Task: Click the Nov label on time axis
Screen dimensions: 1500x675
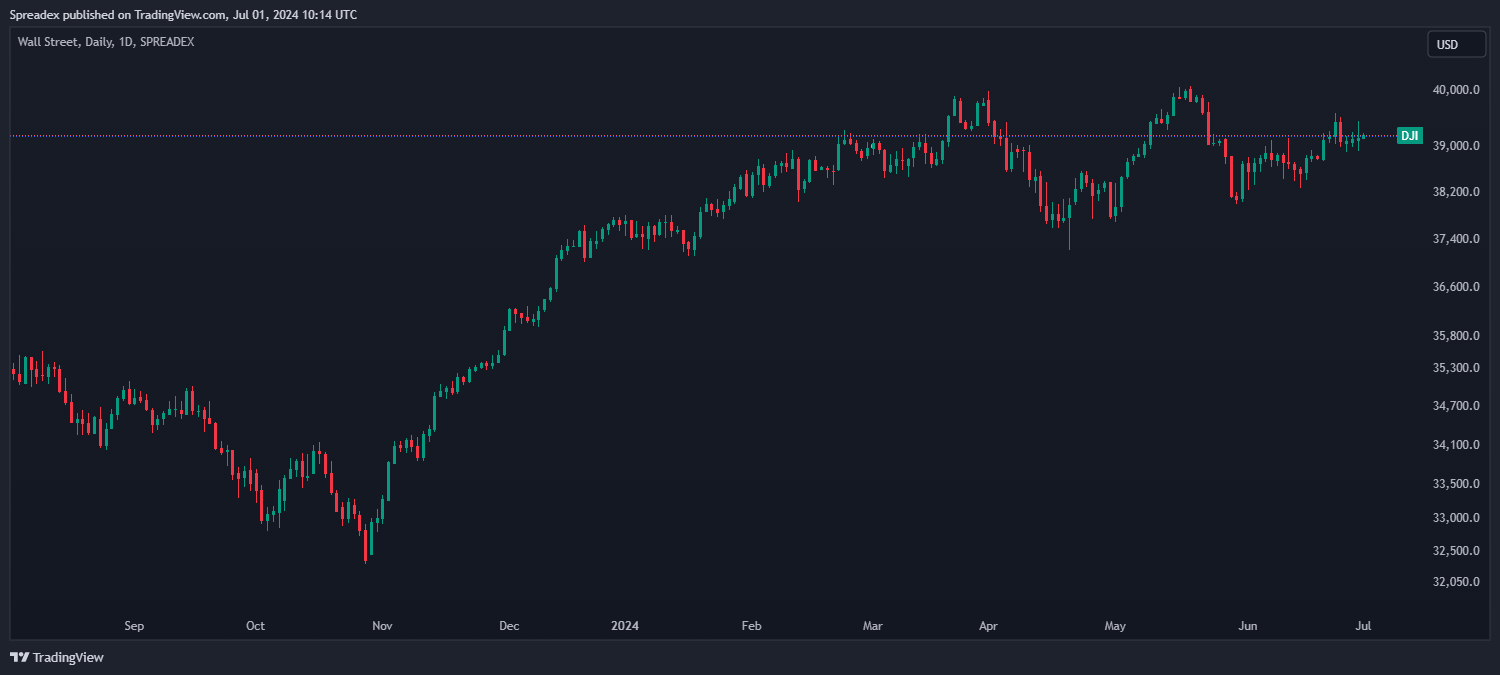Action: click(x=382, y=627)
